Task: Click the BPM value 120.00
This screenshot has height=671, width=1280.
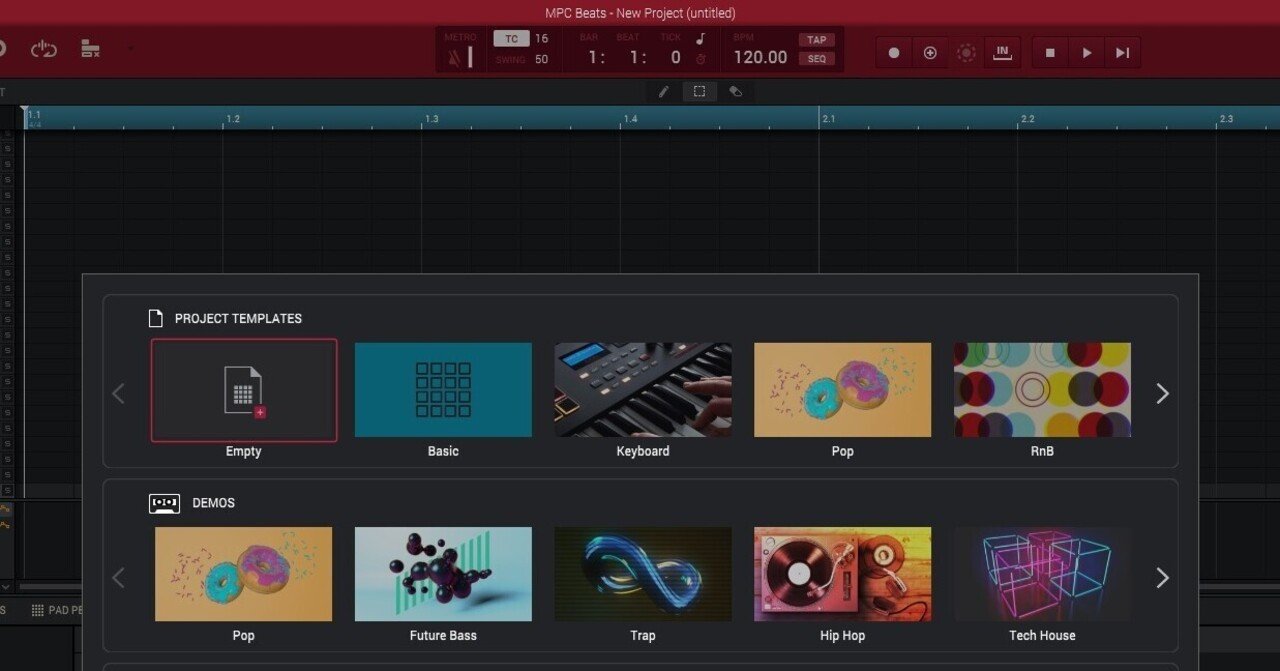Action: click(x=760, y=57)
